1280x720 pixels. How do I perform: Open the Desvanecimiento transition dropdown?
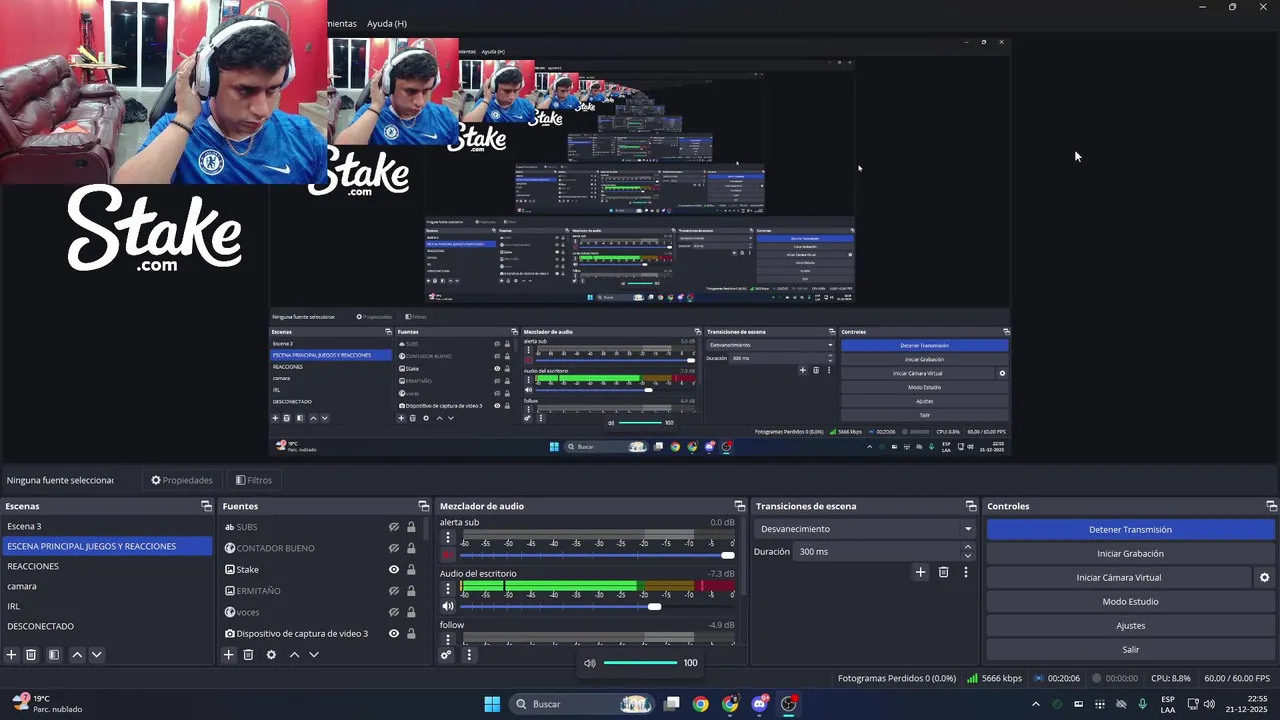pos(866,529)
